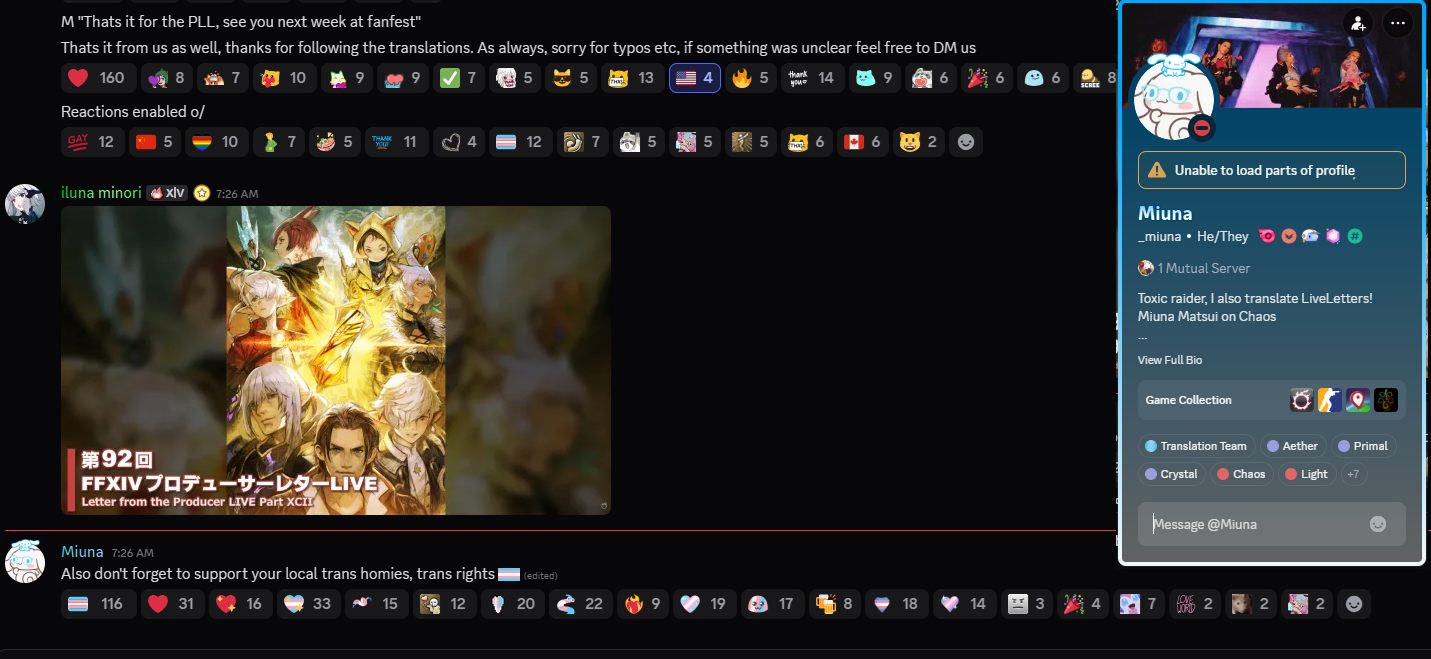Click the Miuna username above trans rights message
Image resolution: width=1431 pixels, height=659 pixels.
(x=82, y=552)
